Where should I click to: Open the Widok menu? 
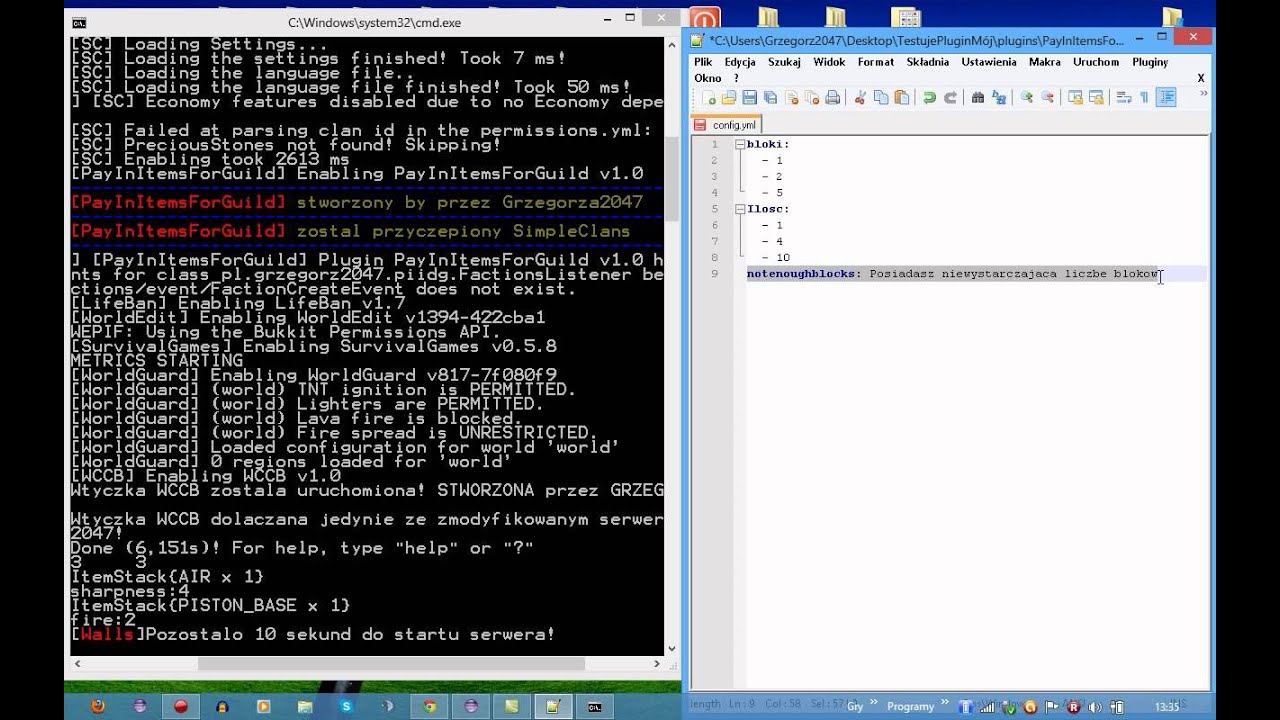coord(829,62)
